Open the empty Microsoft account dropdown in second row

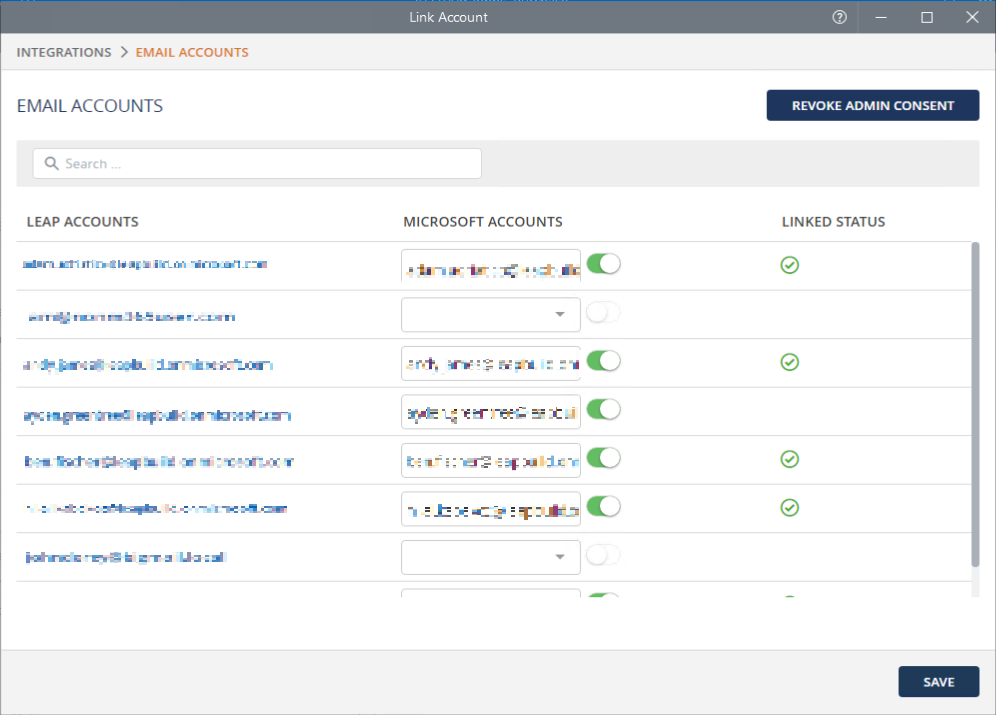pos(490,314)
